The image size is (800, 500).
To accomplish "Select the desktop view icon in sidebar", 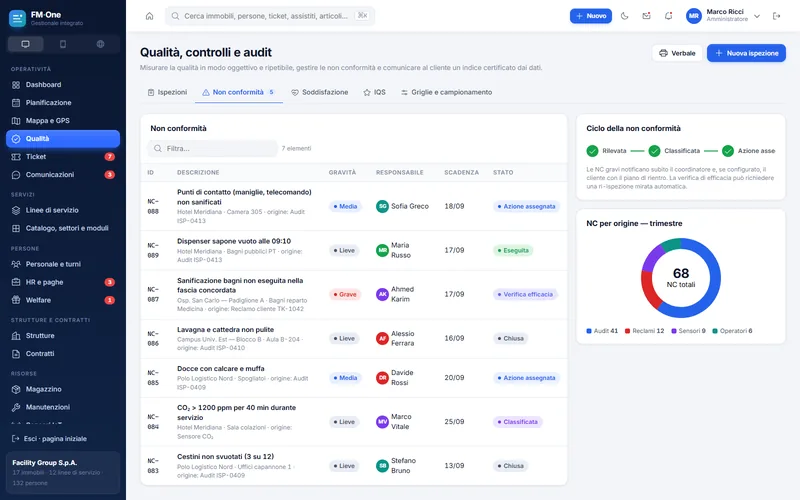I will click(x=26, y=44).
